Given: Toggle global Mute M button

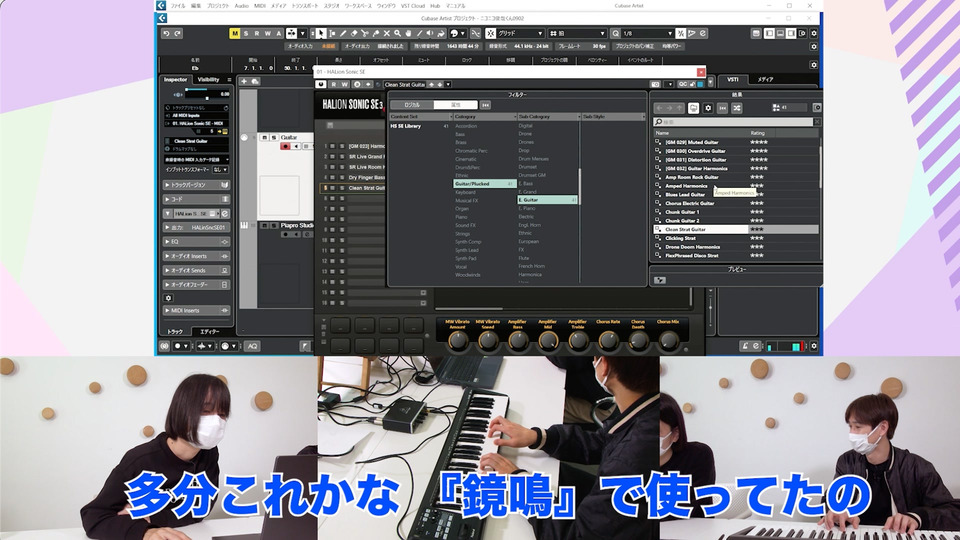Looking at the screenshot, I should [x=234, y=33].
